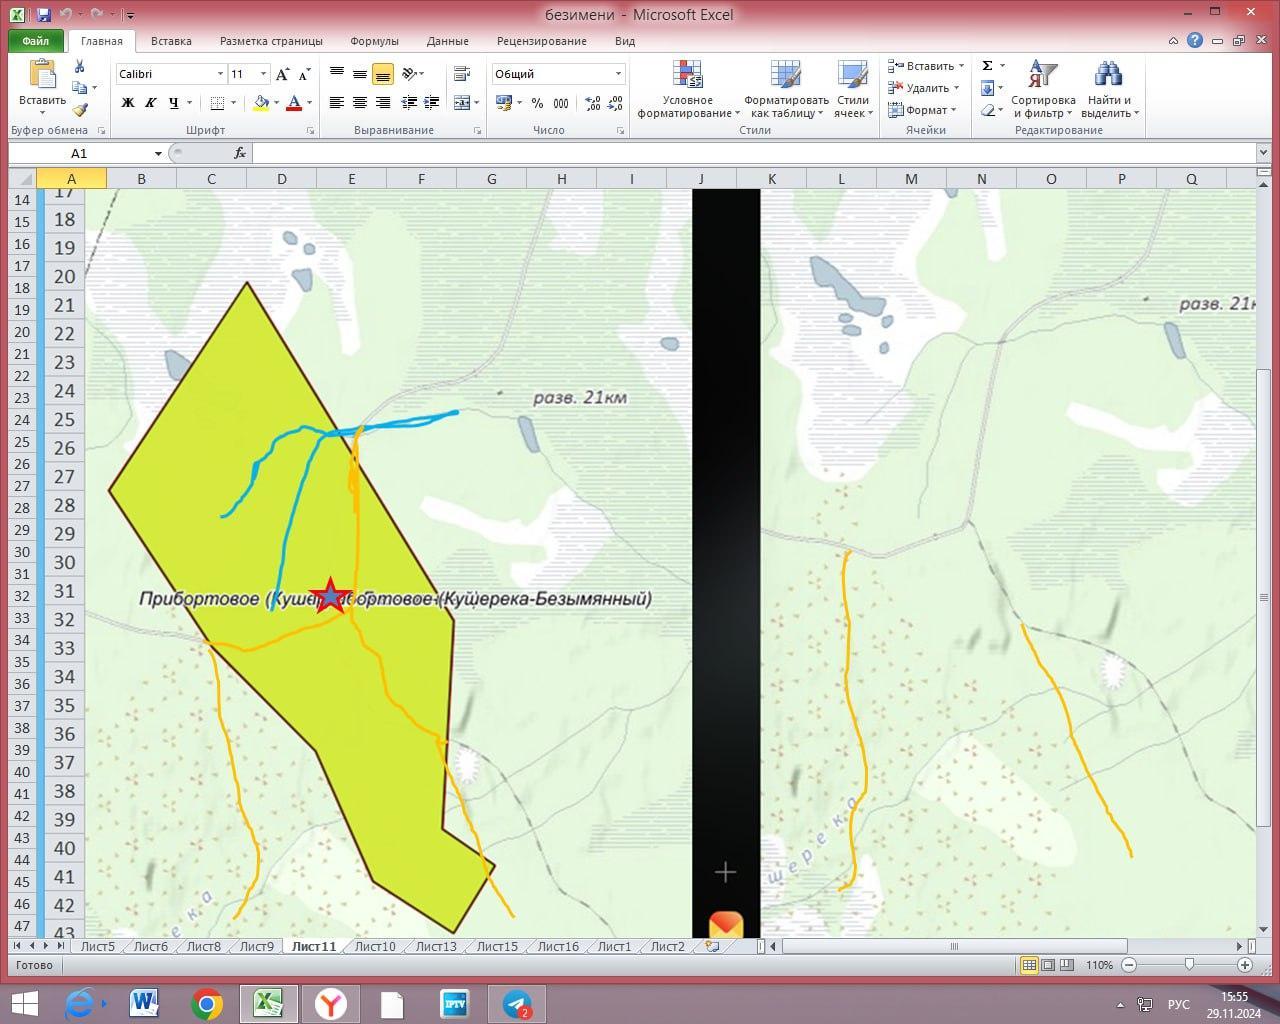Apply percent style number format
The height and width of the screenshot is (1024, 1280).
537,103
